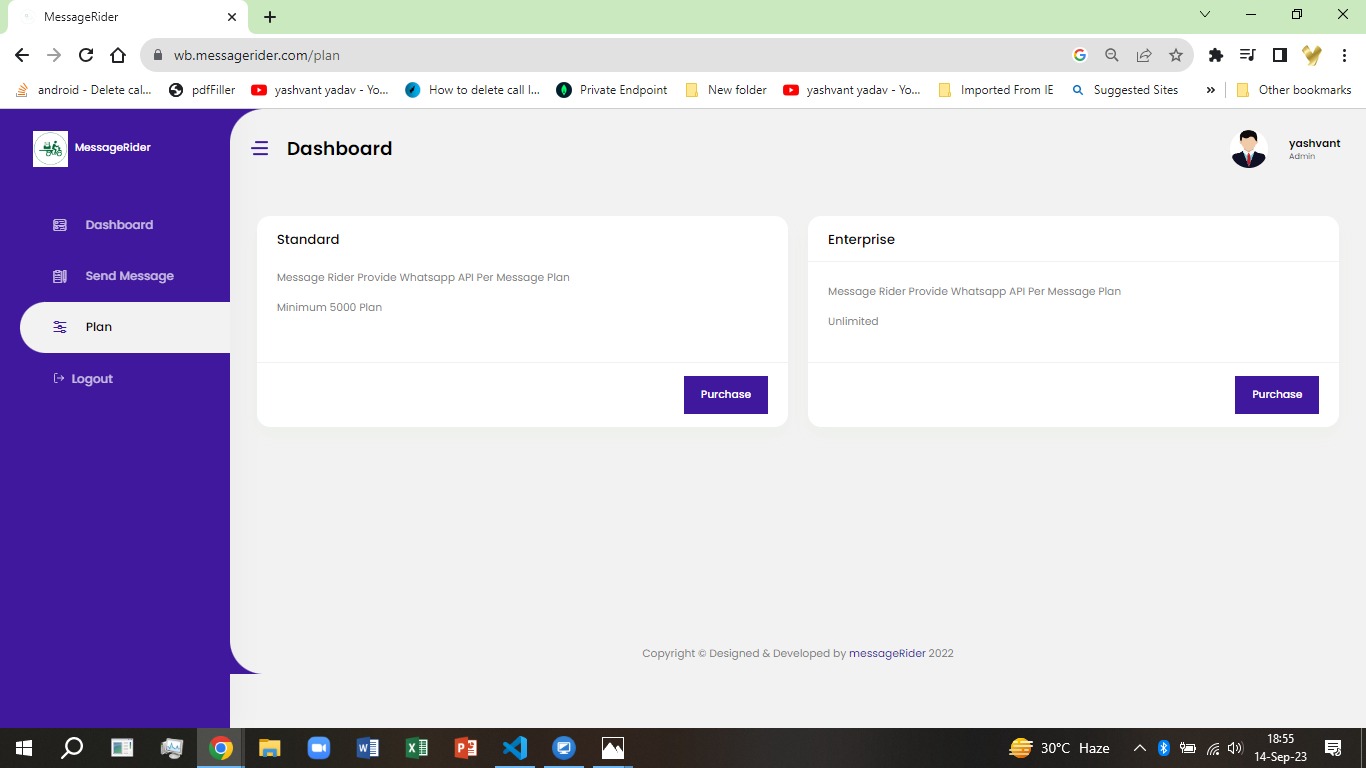This screenshot has width=1366, height=768.
Task: Open the Suggested Sites bookmark
Action: [1125, 90]
